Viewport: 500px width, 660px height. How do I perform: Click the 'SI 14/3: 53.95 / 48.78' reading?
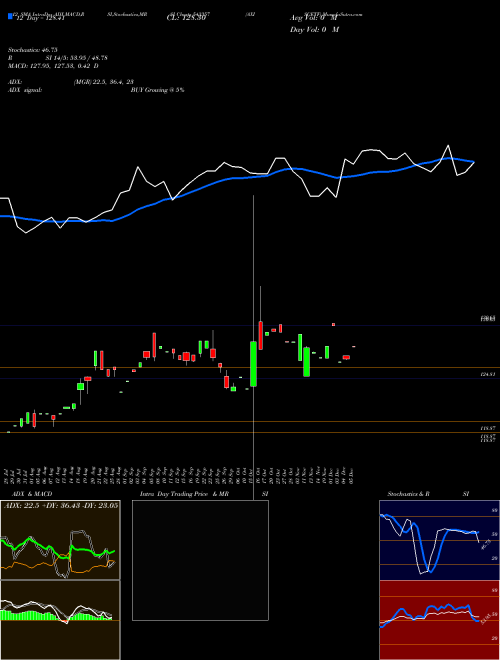pyautogui.click(x=77, y=58)
